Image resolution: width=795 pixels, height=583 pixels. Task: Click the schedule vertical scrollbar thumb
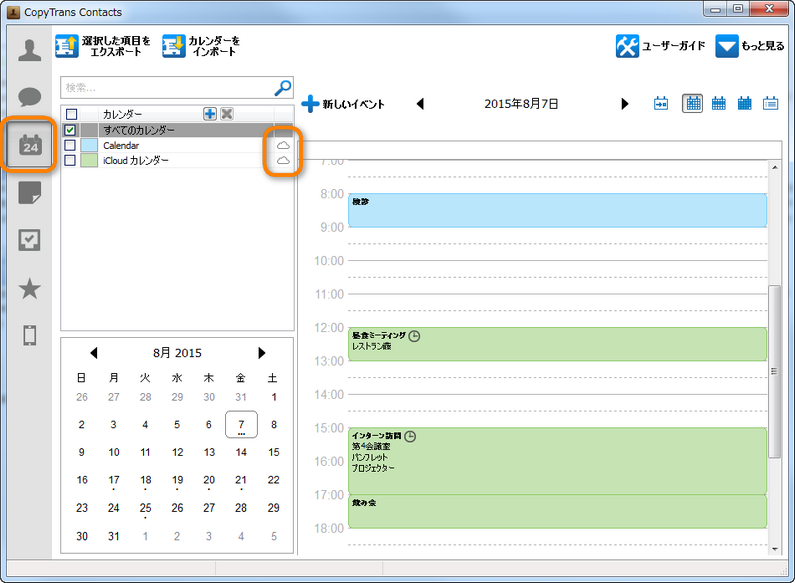(x=774, y=372)
